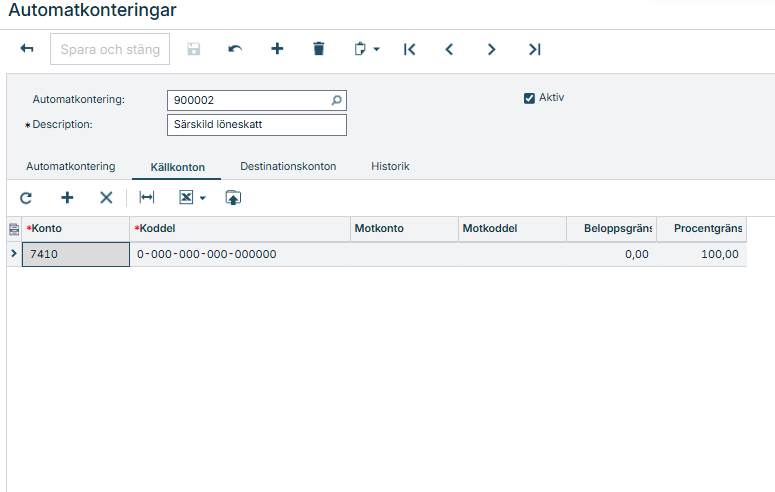
Task: Refresh the Källkonton grid
Action: point(26,198)
